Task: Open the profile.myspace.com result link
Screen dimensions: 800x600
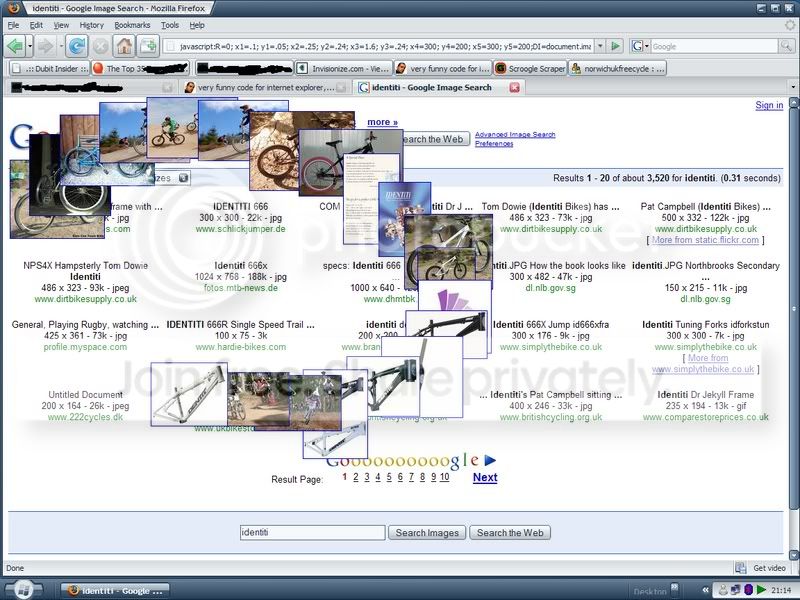Action: click(85, 347)
